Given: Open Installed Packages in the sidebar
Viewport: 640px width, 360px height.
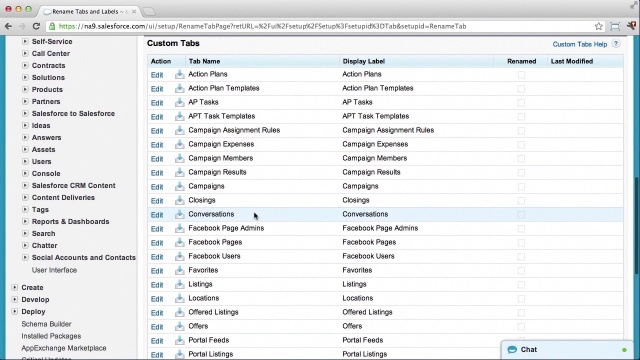Looking at the screenshot, I should click(51, 336).
